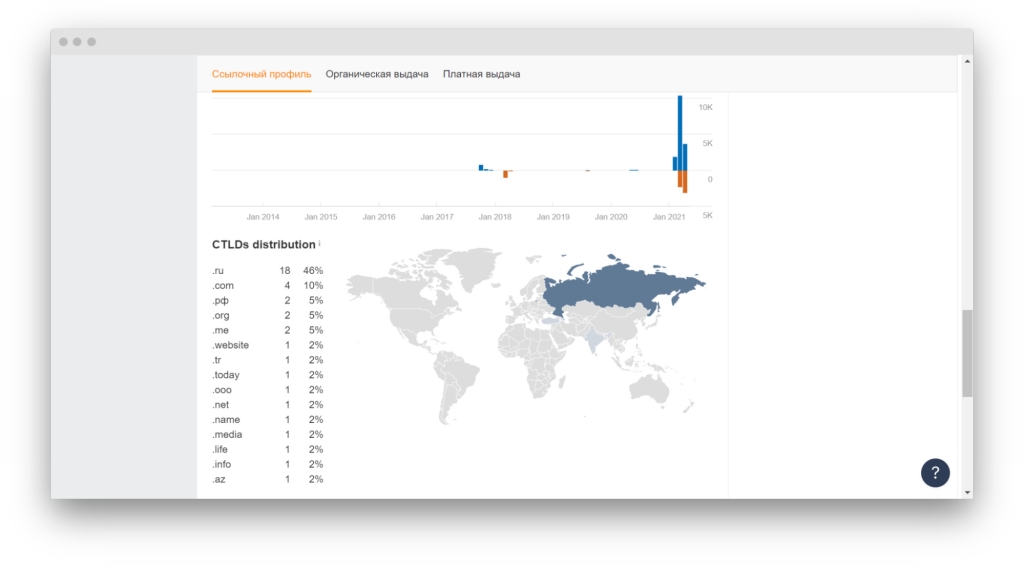The width and height of the screenshot is (1024, 571).
Task: Click the scrollbar down arrow
Action: [966, 492]
